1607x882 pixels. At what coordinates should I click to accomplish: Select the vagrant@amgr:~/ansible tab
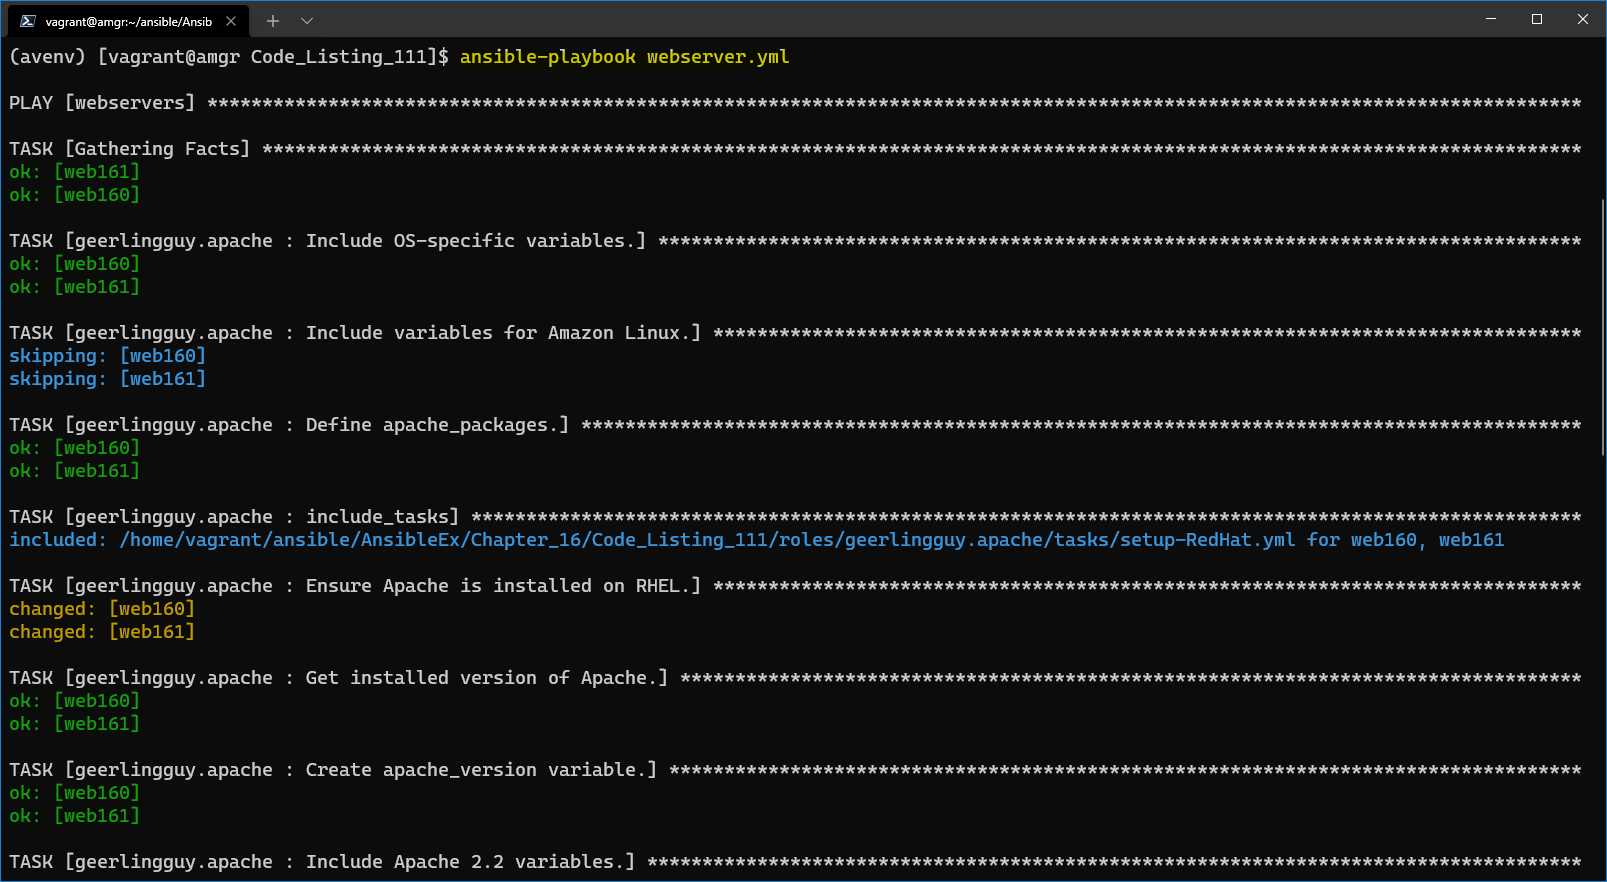pos(128,21)
